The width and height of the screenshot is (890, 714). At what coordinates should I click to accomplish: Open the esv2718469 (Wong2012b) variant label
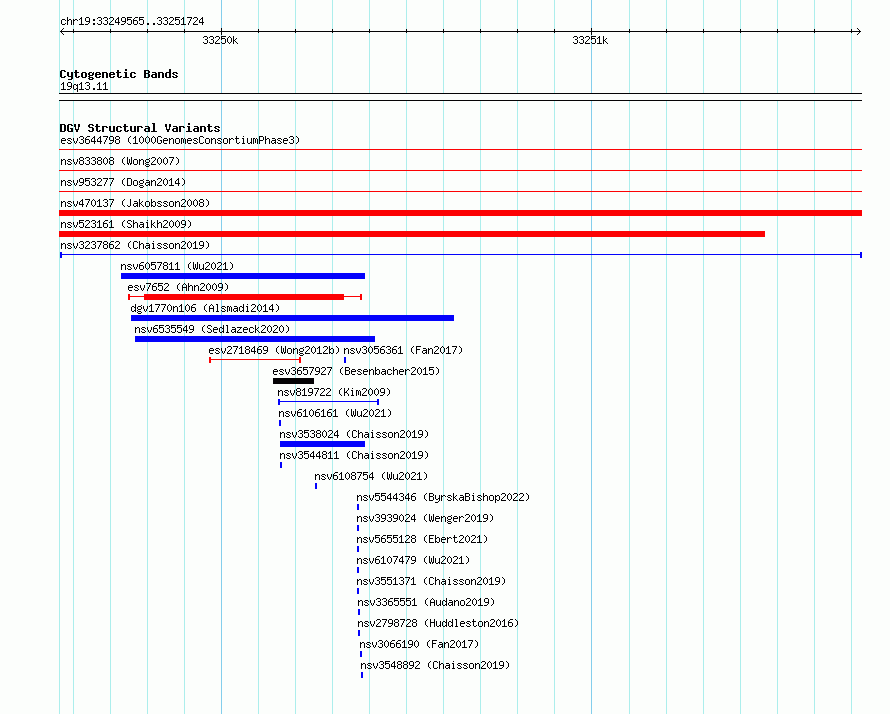click(x=274, y=350)
